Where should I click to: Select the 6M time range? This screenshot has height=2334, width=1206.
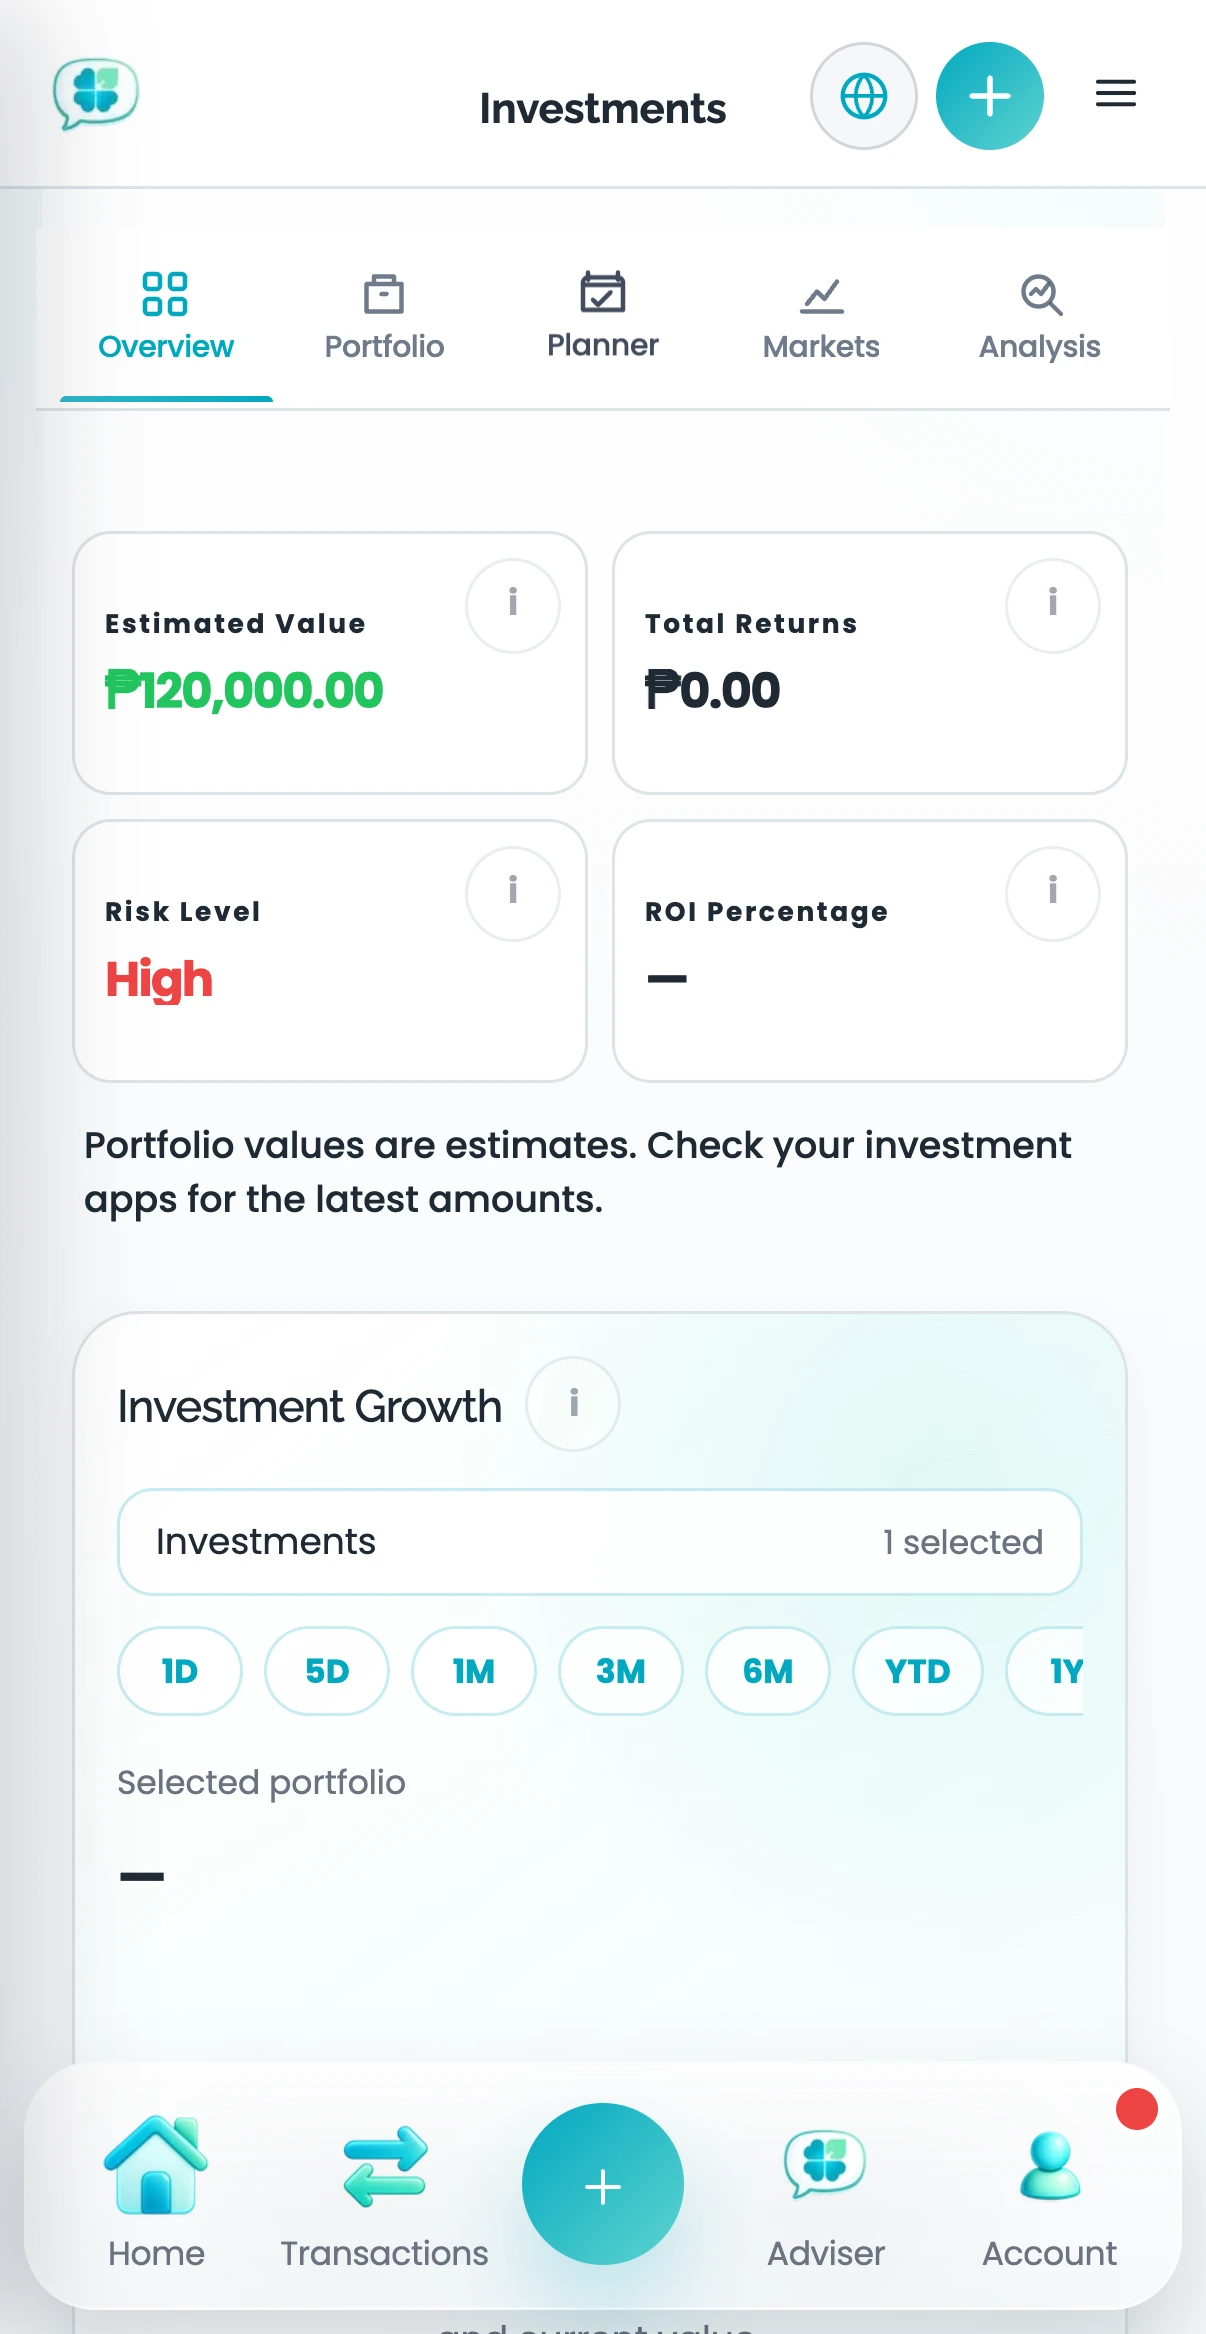(768, 1671)
